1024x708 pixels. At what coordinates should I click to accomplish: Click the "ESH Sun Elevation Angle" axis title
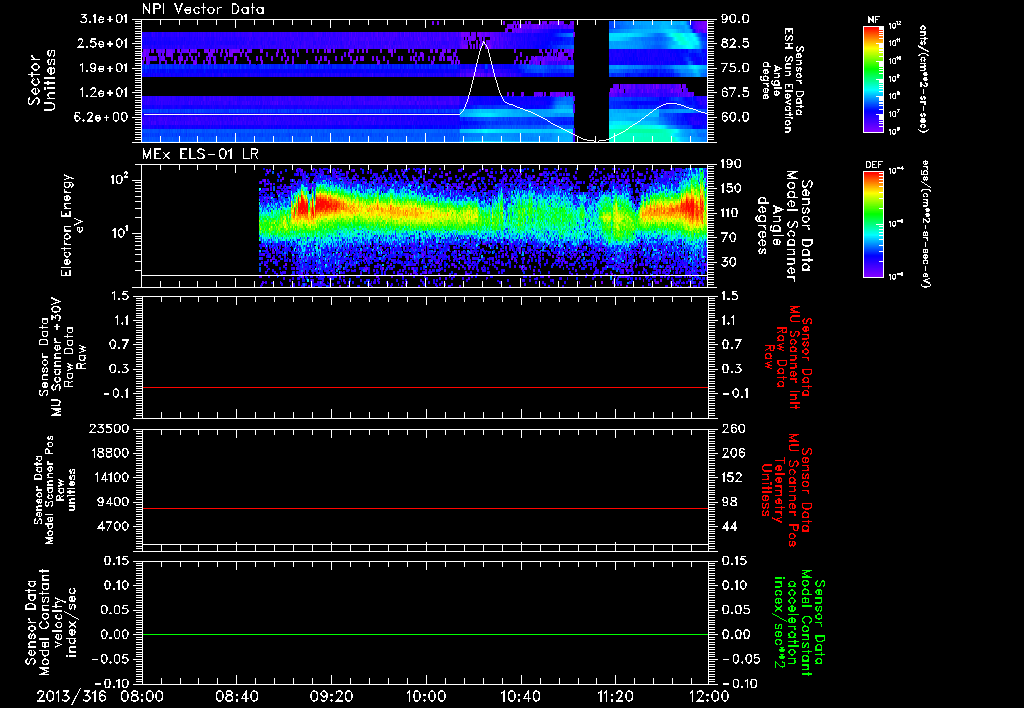tap(782, 80)
